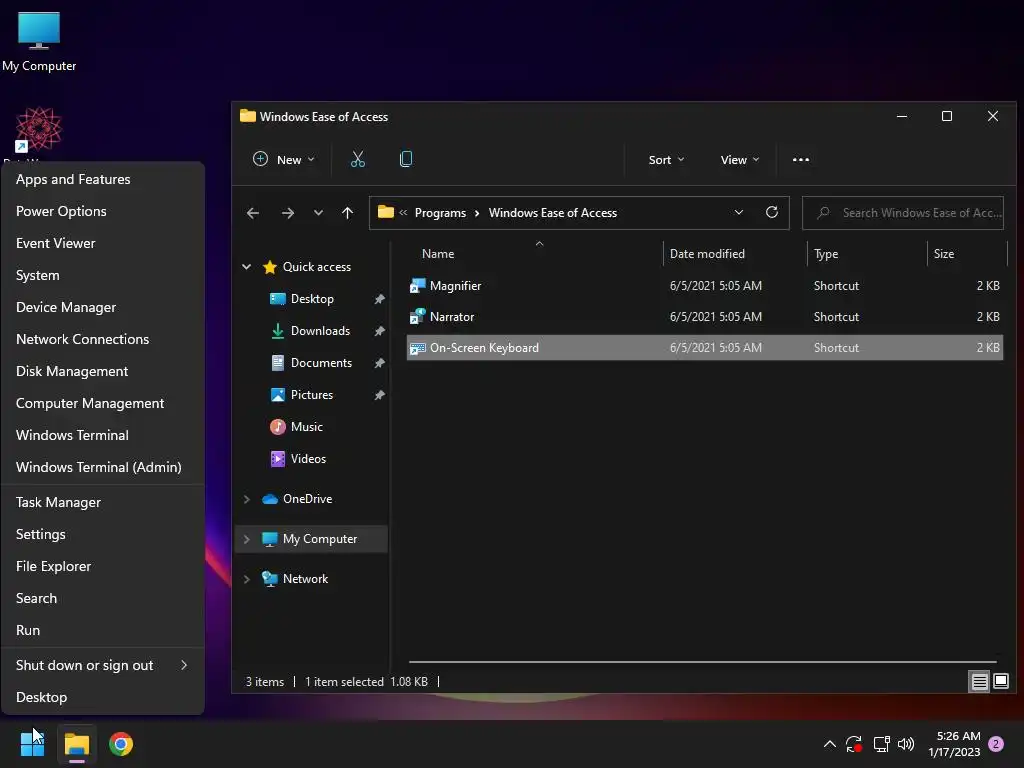The height and width of the screenshot is (768, 1024).
Task: Click the network tray icon
Action: pyautogui.click(x=881, y=744)
